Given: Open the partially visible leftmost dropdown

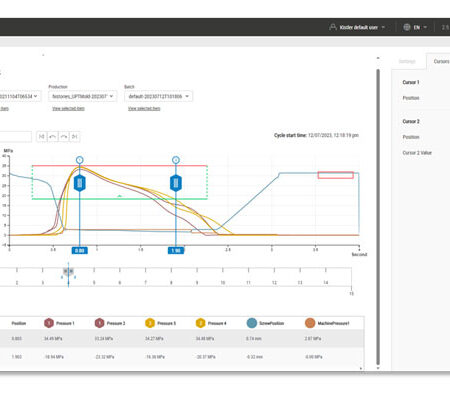Looking at the screenshot, I should [20, 96].
